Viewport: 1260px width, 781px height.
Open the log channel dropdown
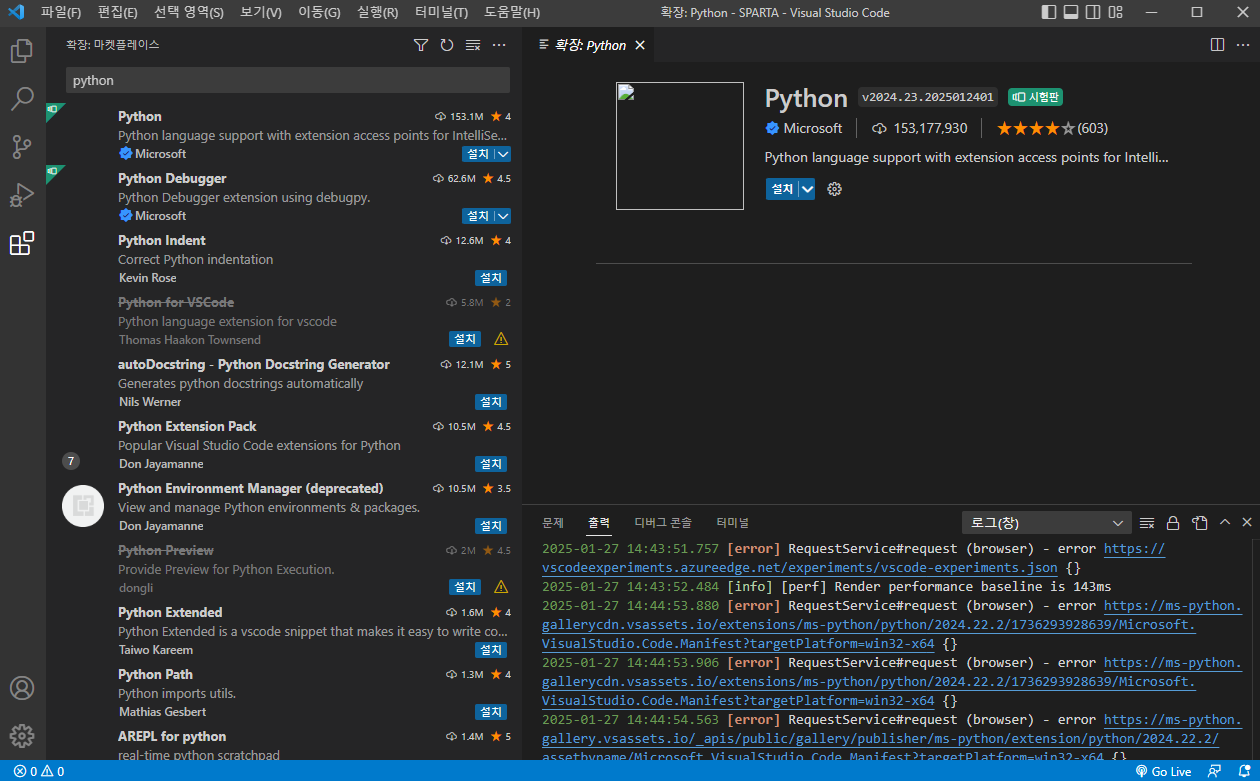(1046, 523)
